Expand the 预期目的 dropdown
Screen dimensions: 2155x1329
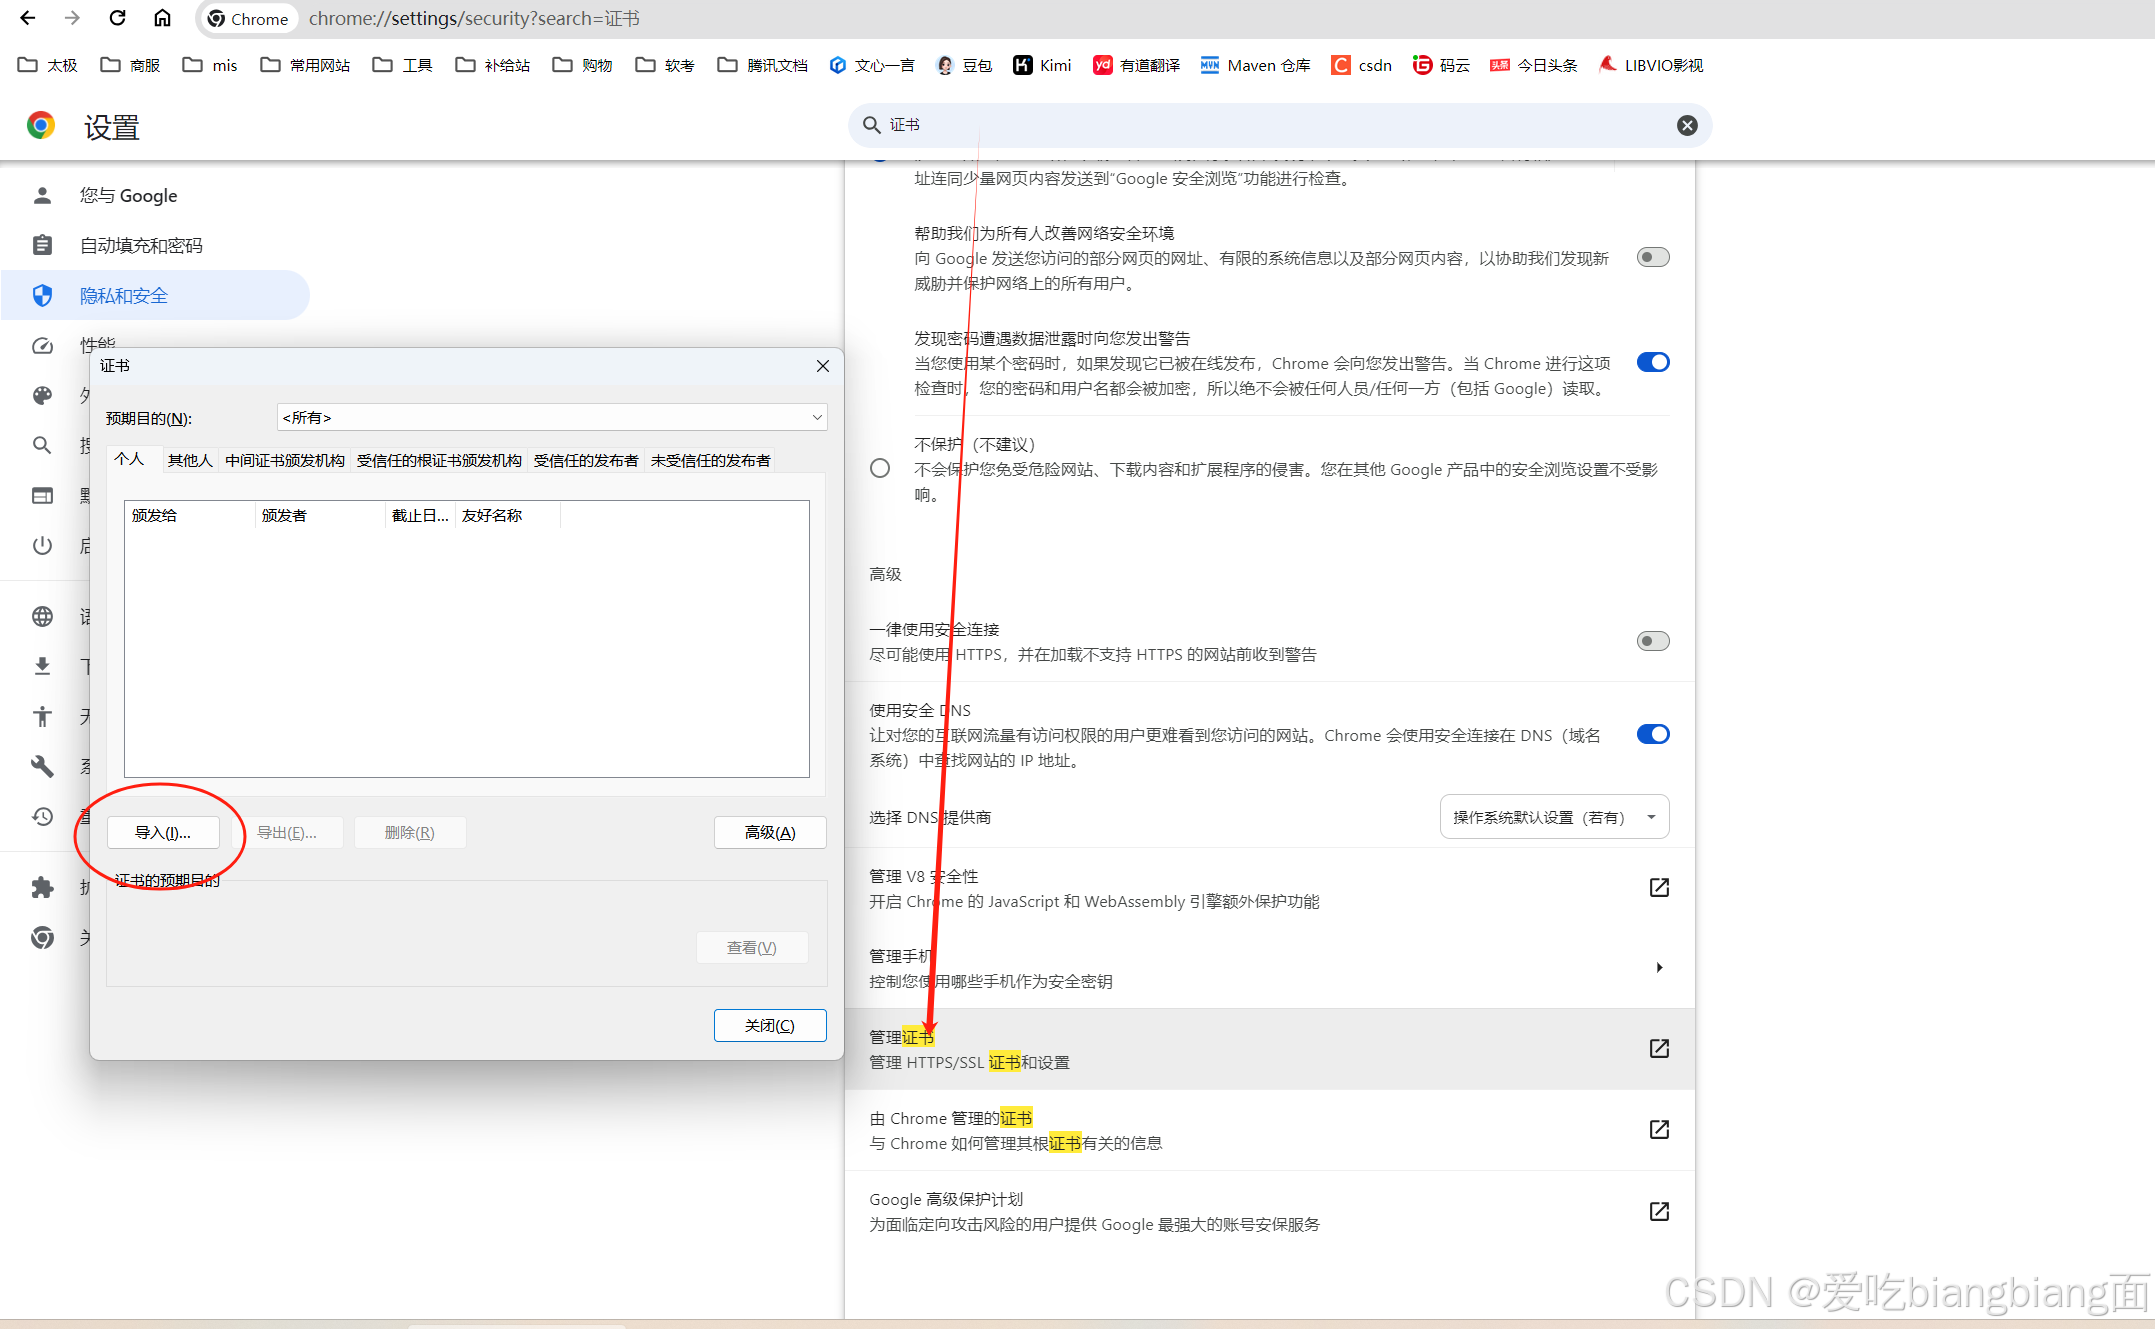point(551,417)
